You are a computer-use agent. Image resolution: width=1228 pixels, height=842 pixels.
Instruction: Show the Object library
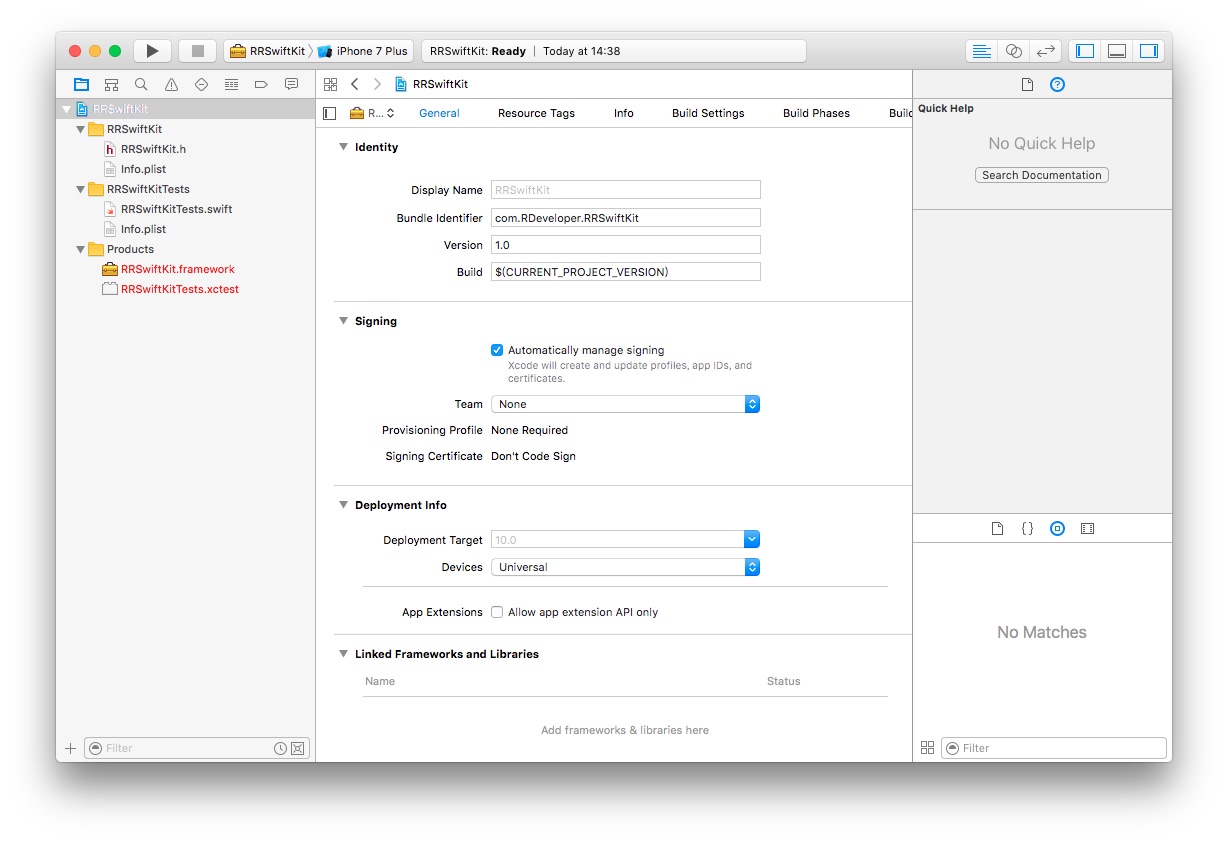pos(1057,528)
